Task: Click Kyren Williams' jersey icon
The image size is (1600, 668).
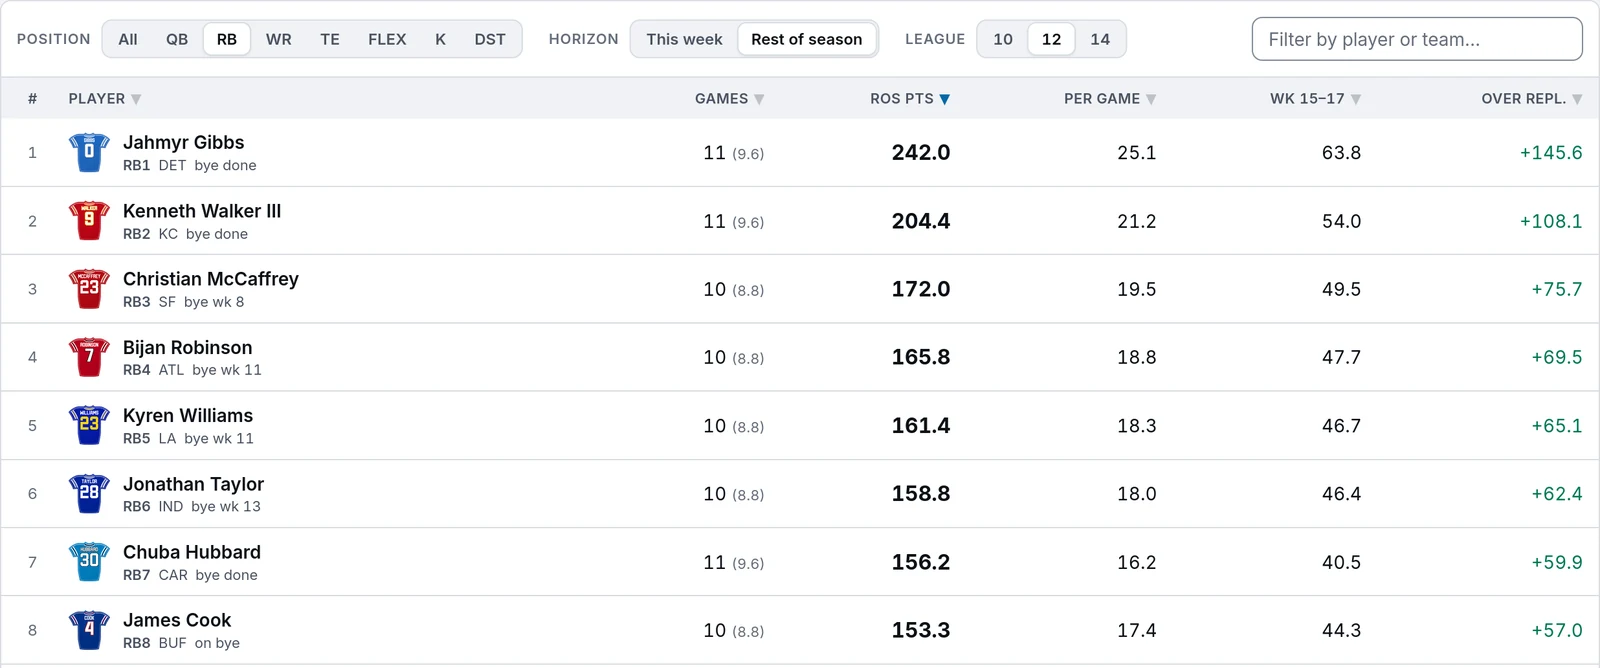Action: 89,426
